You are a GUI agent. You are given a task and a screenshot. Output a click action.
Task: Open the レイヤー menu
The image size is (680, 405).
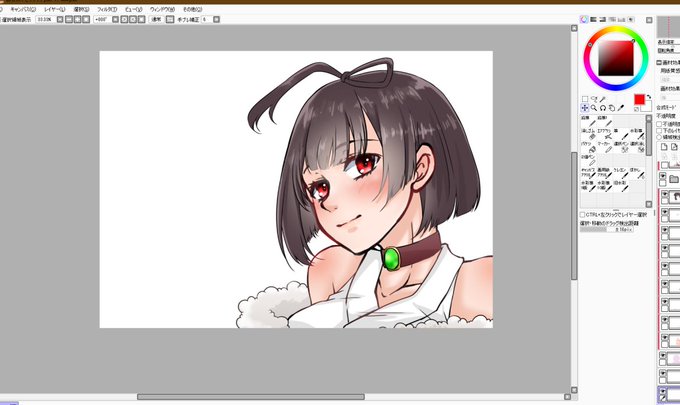(54, 9)
